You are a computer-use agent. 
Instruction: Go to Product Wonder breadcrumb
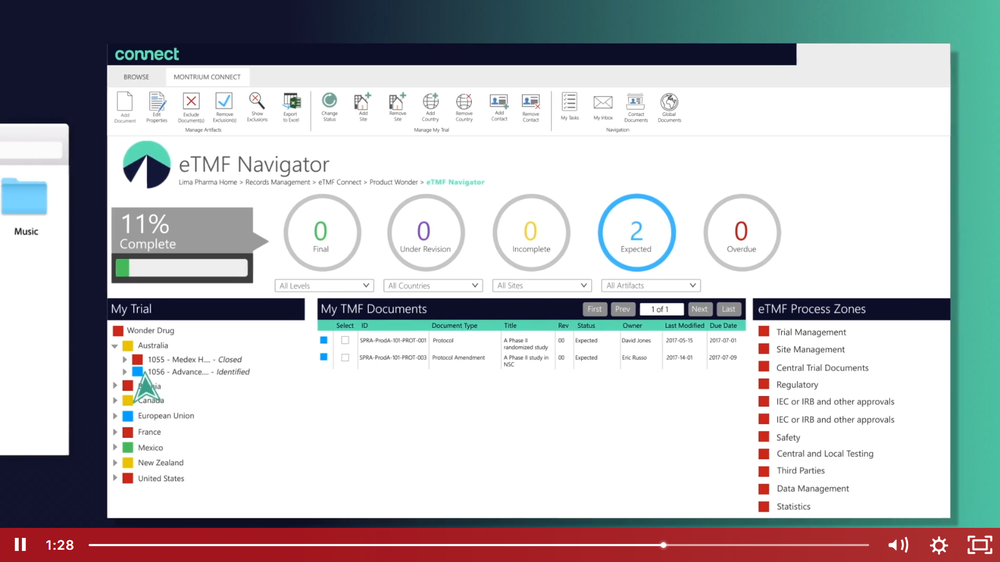393,182
